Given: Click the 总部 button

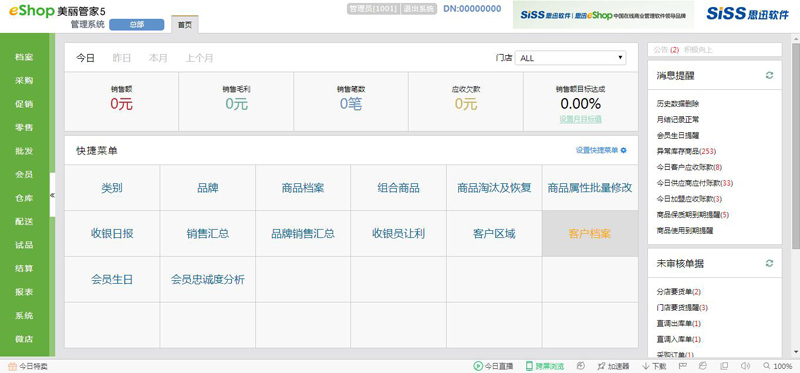Looking at the screenshot, I should pyautogui.click(x=137, y=24).
